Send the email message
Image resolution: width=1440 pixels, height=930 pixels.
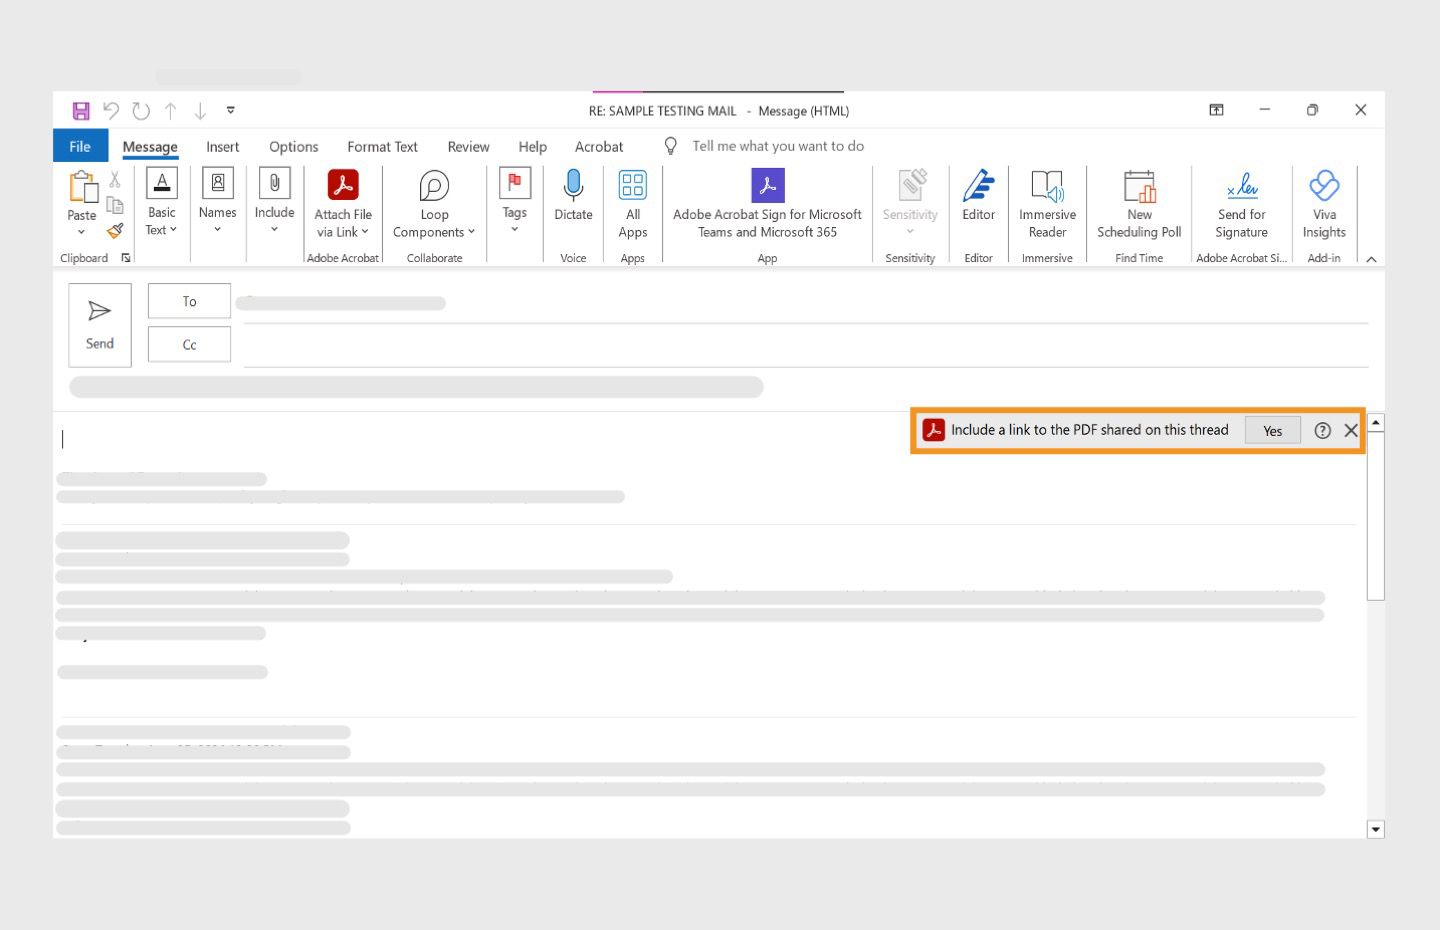(100, 325)
